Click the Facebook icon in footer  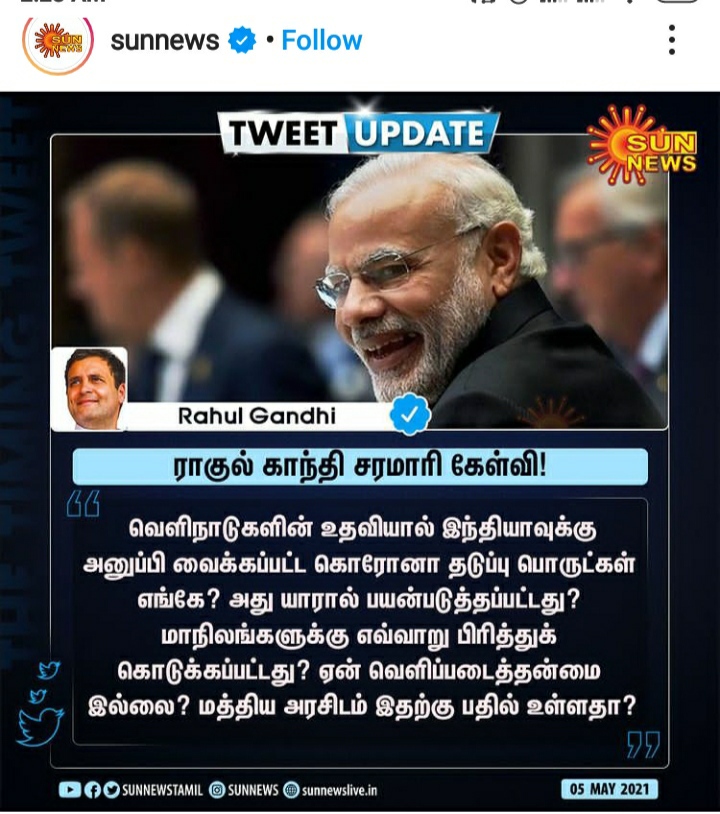[92, 790]
